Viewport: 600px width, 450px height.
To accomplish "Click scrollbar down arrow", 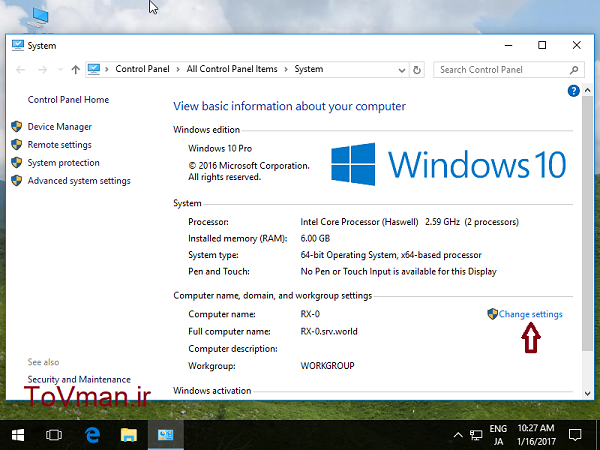I will click(x=587, y=394).
